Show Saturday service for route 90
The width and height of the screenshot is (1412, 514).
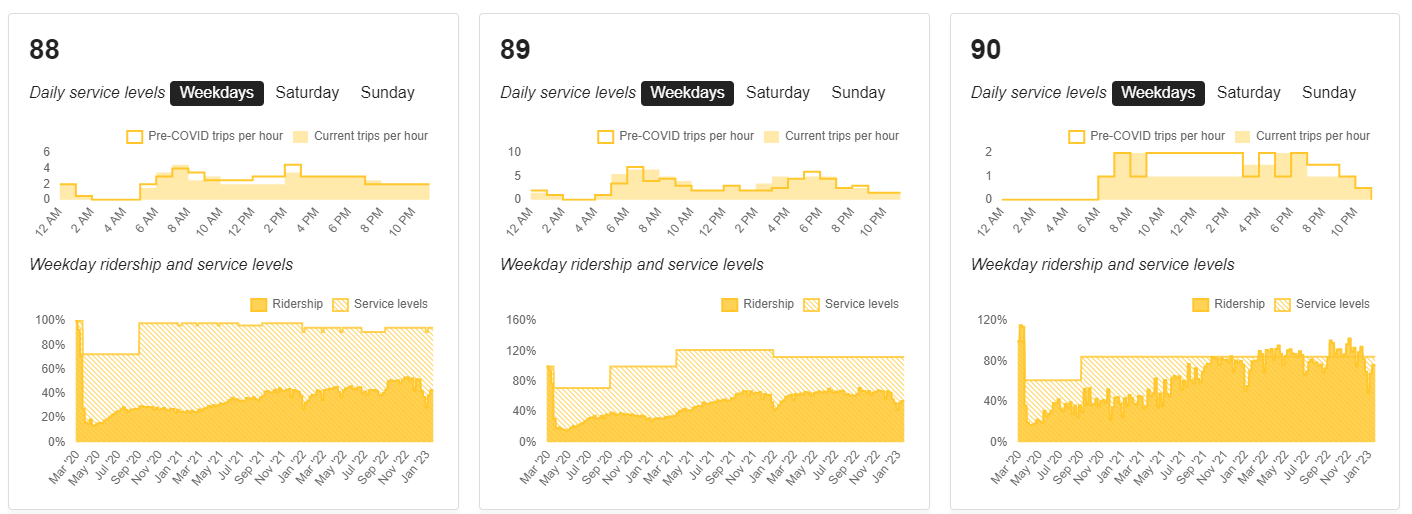tap(1248, 93)
